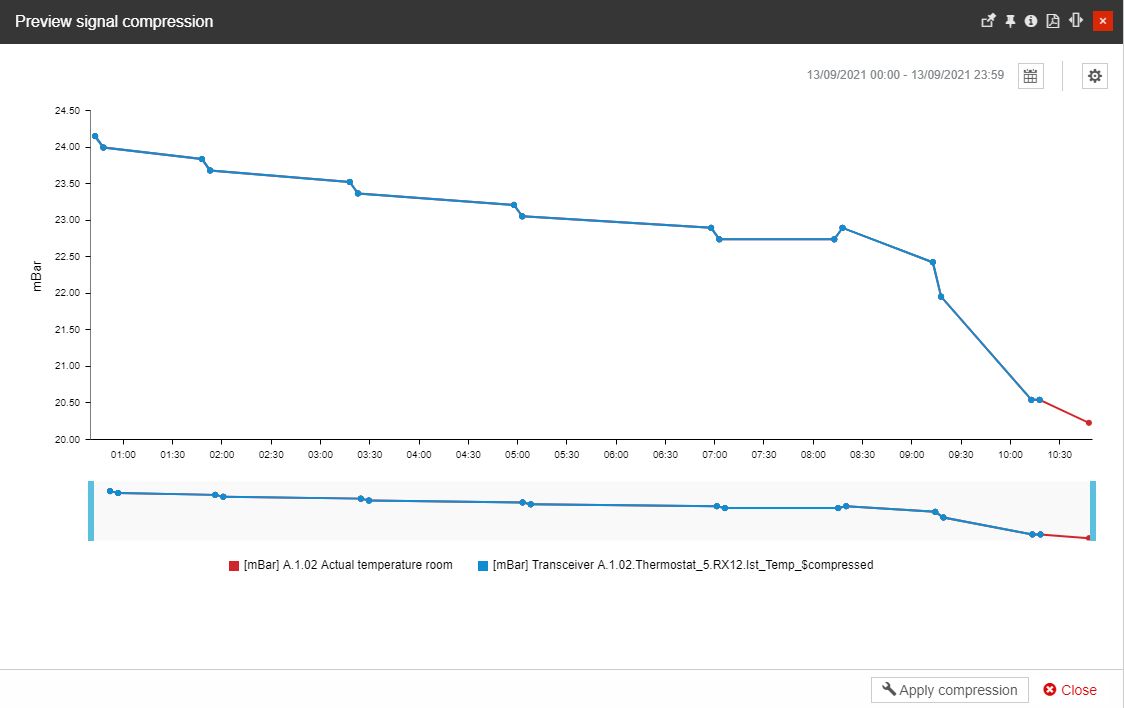Click the red Close link at bottom

click(x=1069, y=690)
